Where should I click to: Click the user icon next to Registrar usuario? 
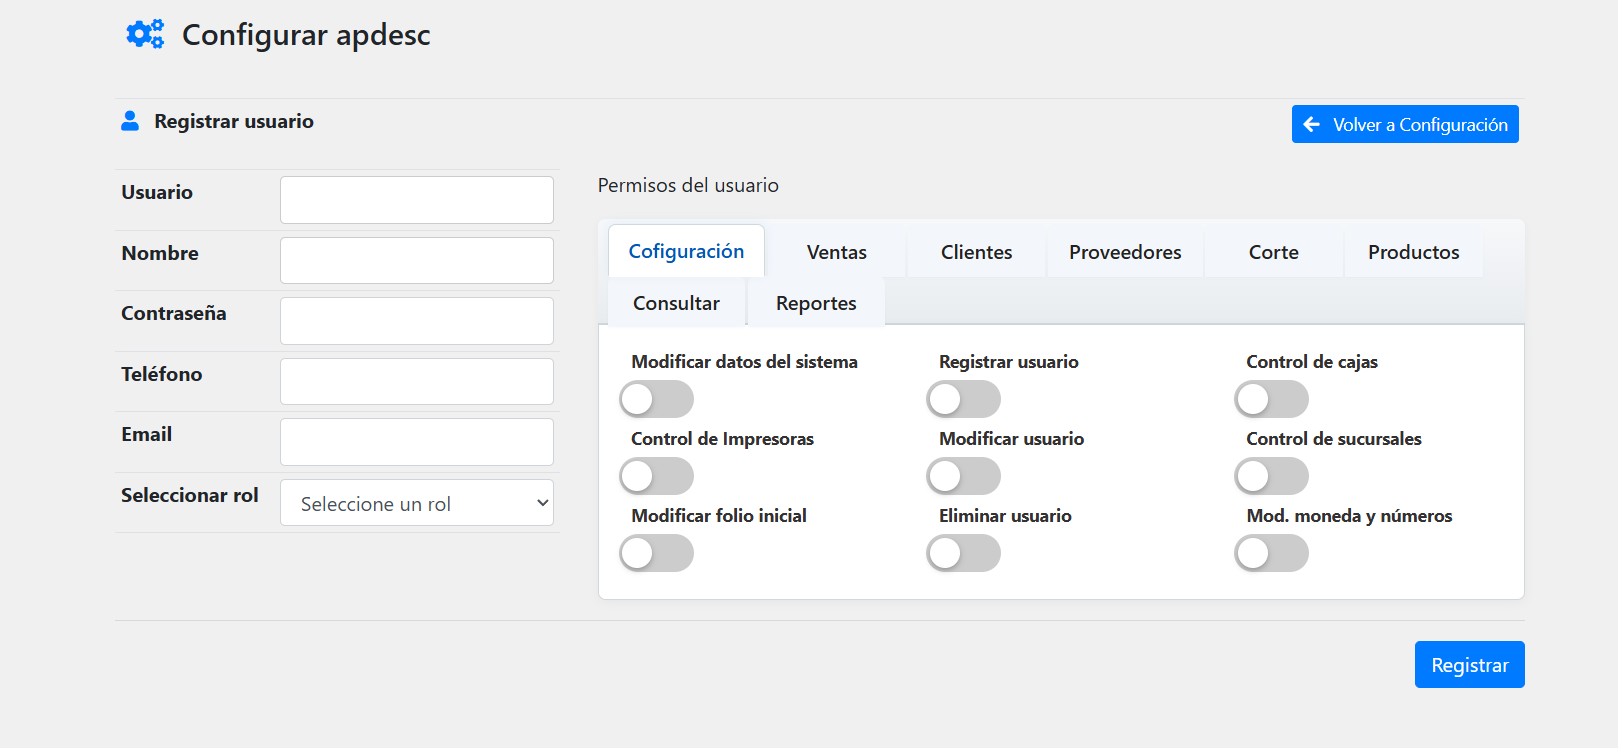point(130,121)
